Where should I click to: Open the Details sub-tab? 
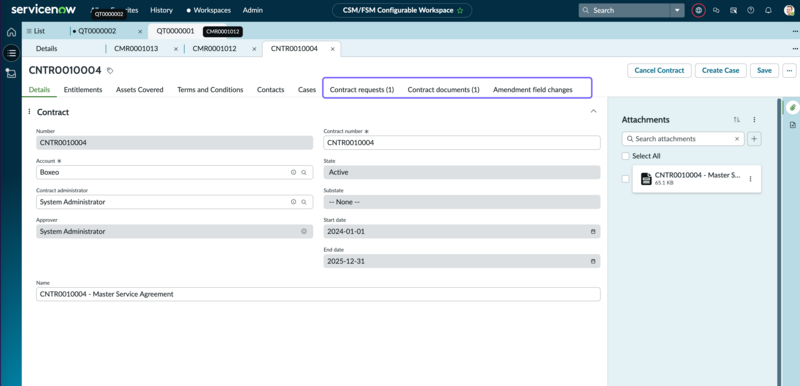tap(46, 49)
